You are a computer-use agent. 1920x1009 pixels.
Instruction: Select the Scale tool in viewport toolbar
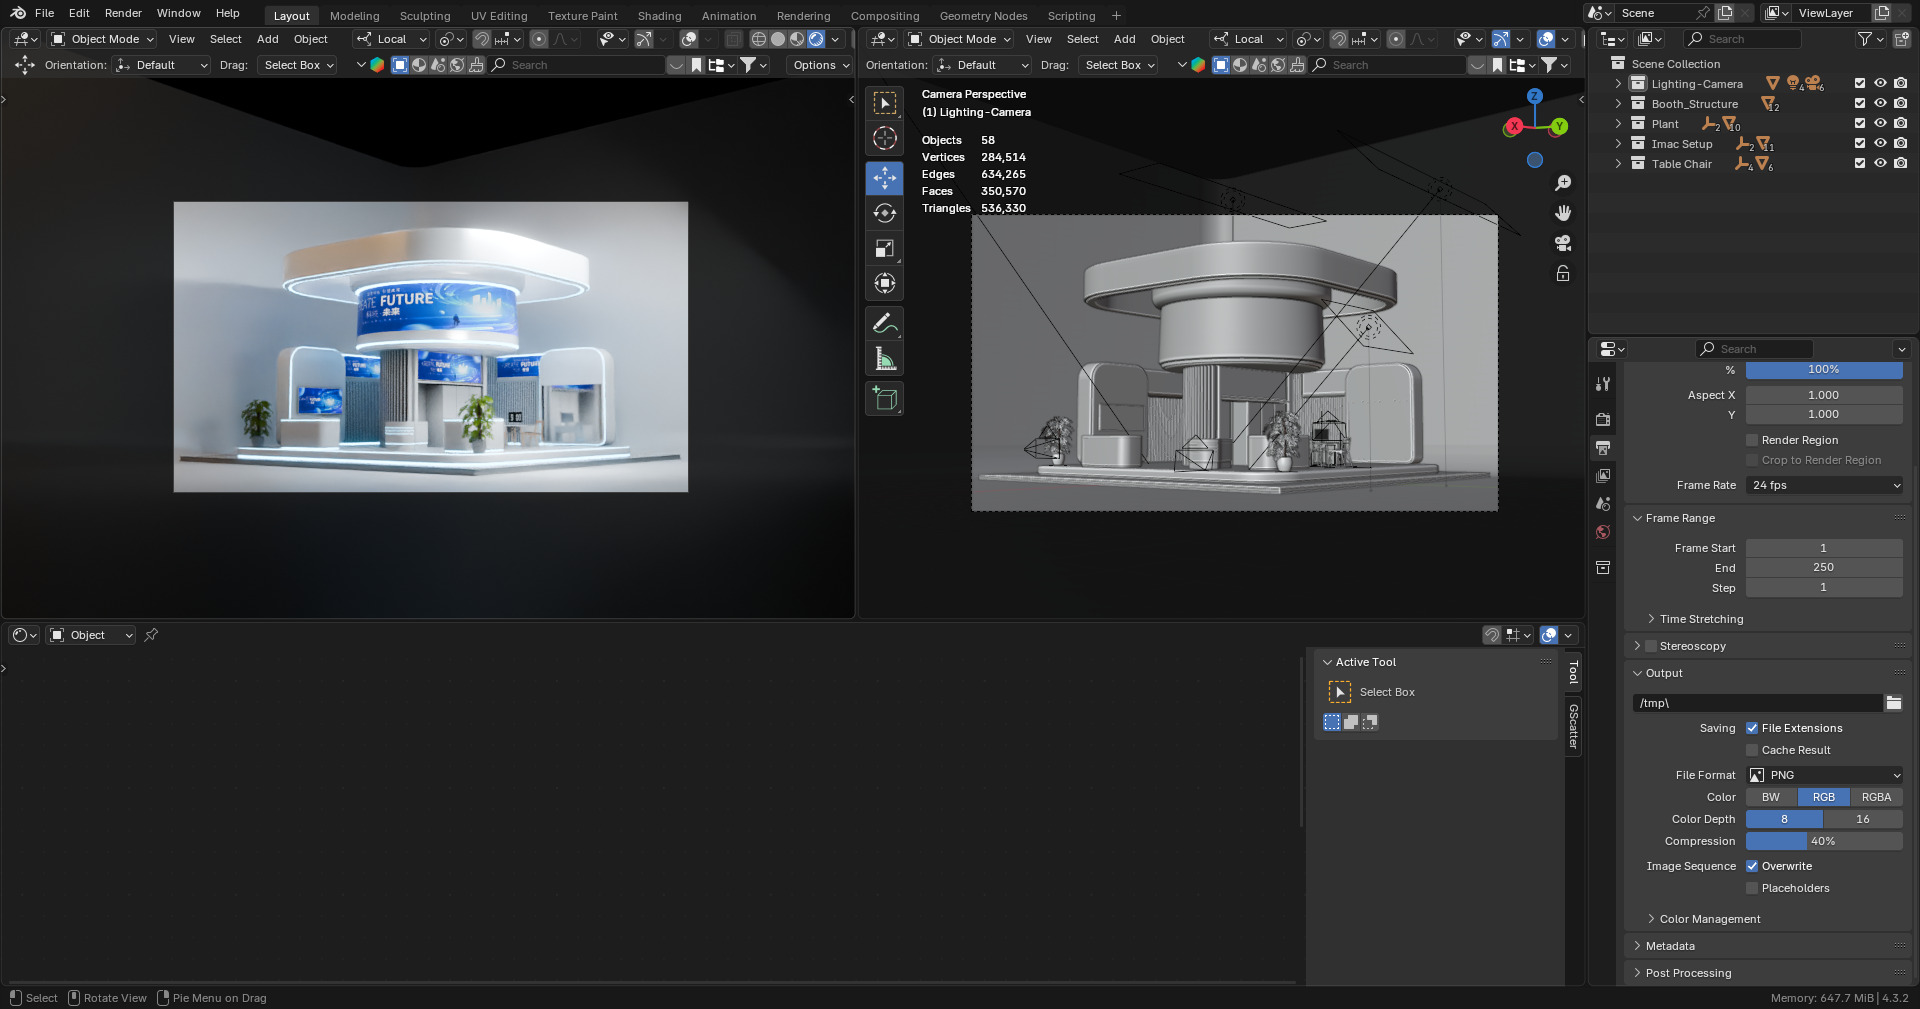(884, 248)
